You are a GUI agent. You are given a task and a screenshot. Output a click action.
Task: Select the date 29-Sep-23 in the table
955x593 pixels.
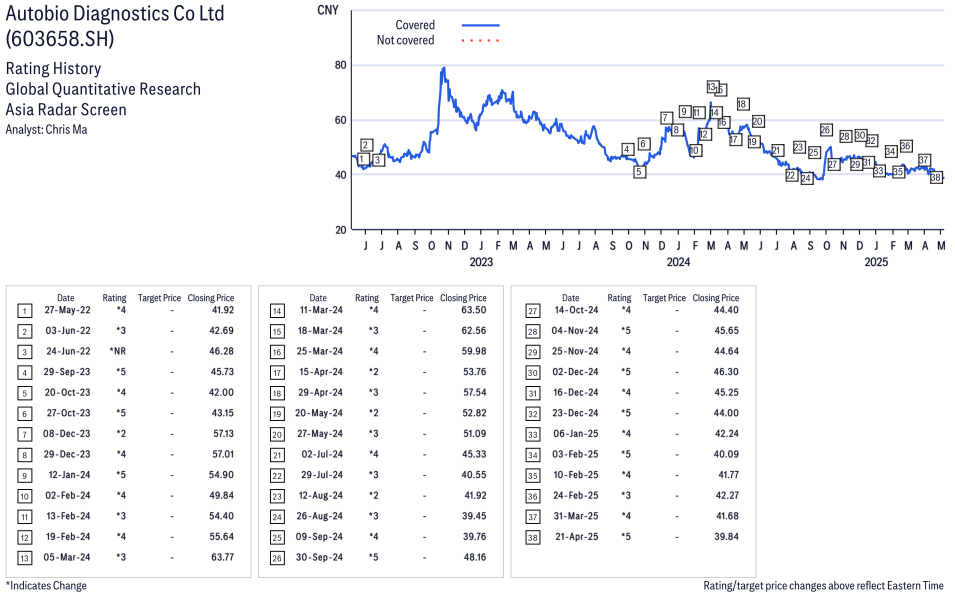[66, 372]
